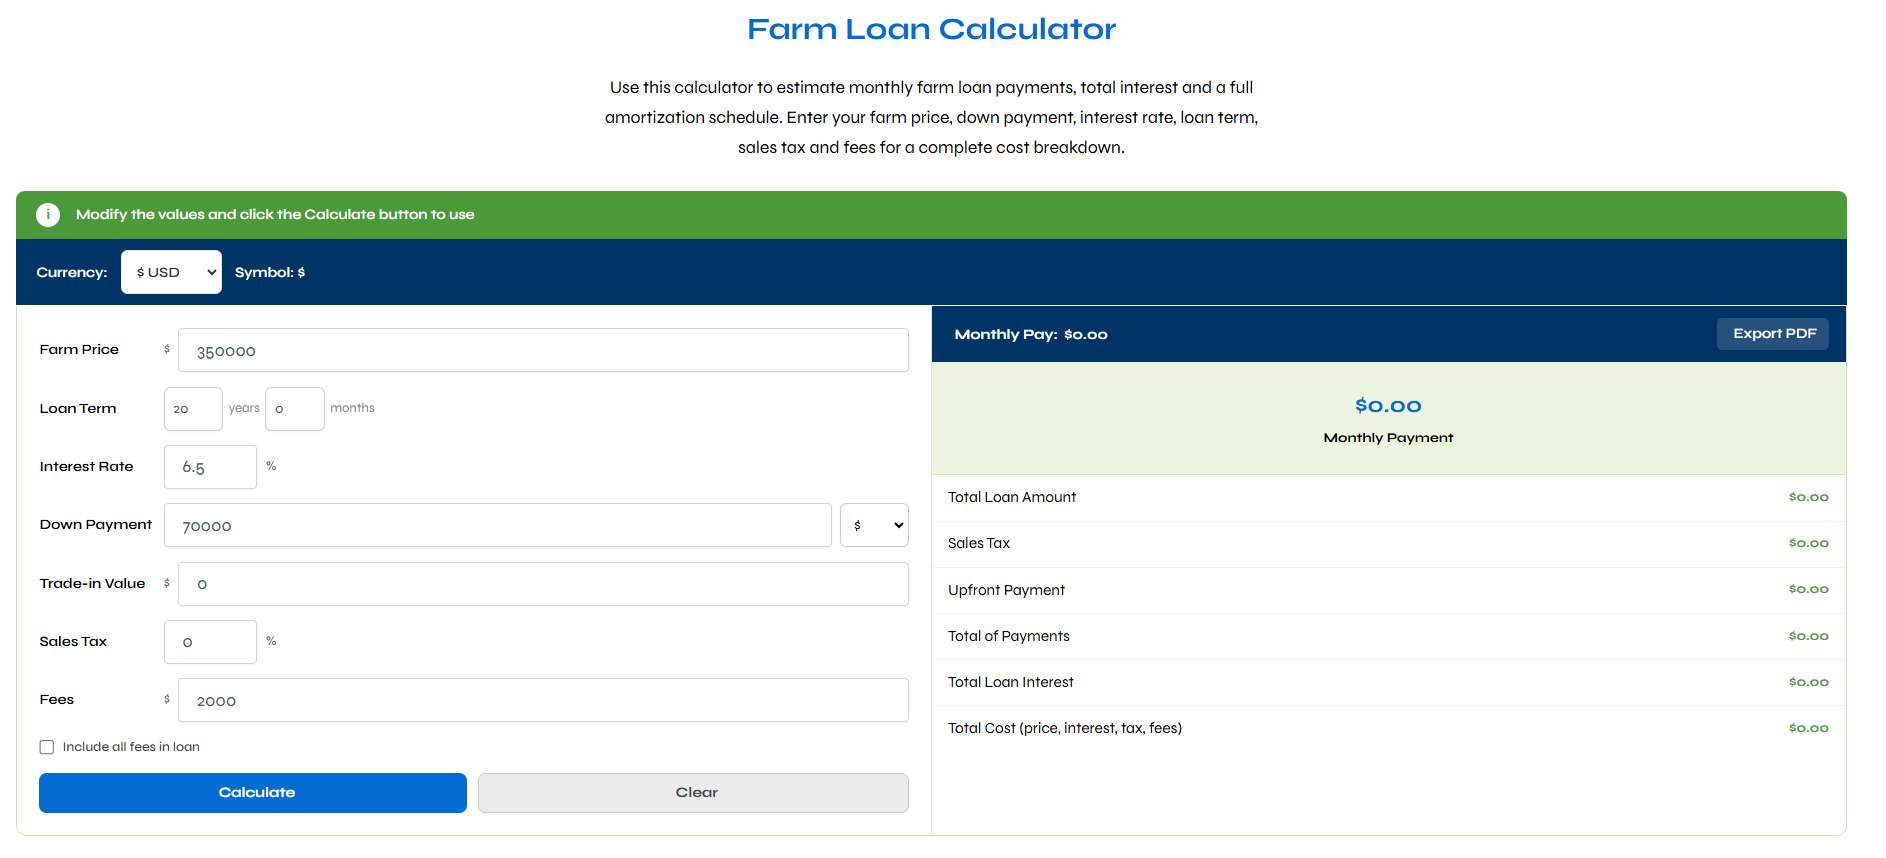Click the Total Cost result row
The height and width of the screenshot is (858, 1886).
(x=1388, y=728)
